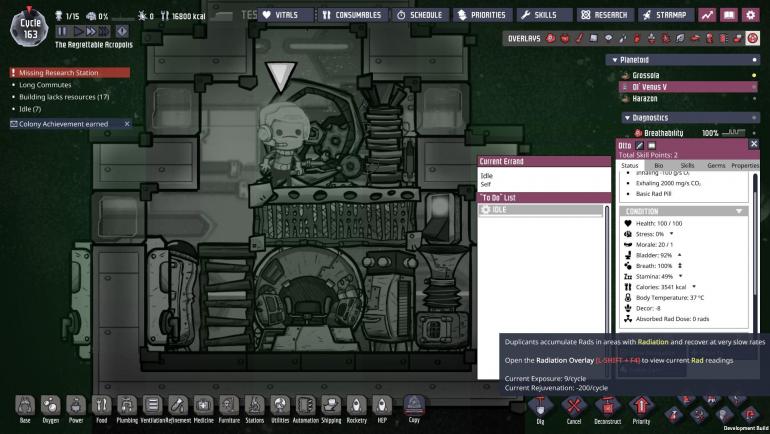This screenshot has width=770, height=434.
Task: Open the Oxygen build category
Action: click(49, 406)
